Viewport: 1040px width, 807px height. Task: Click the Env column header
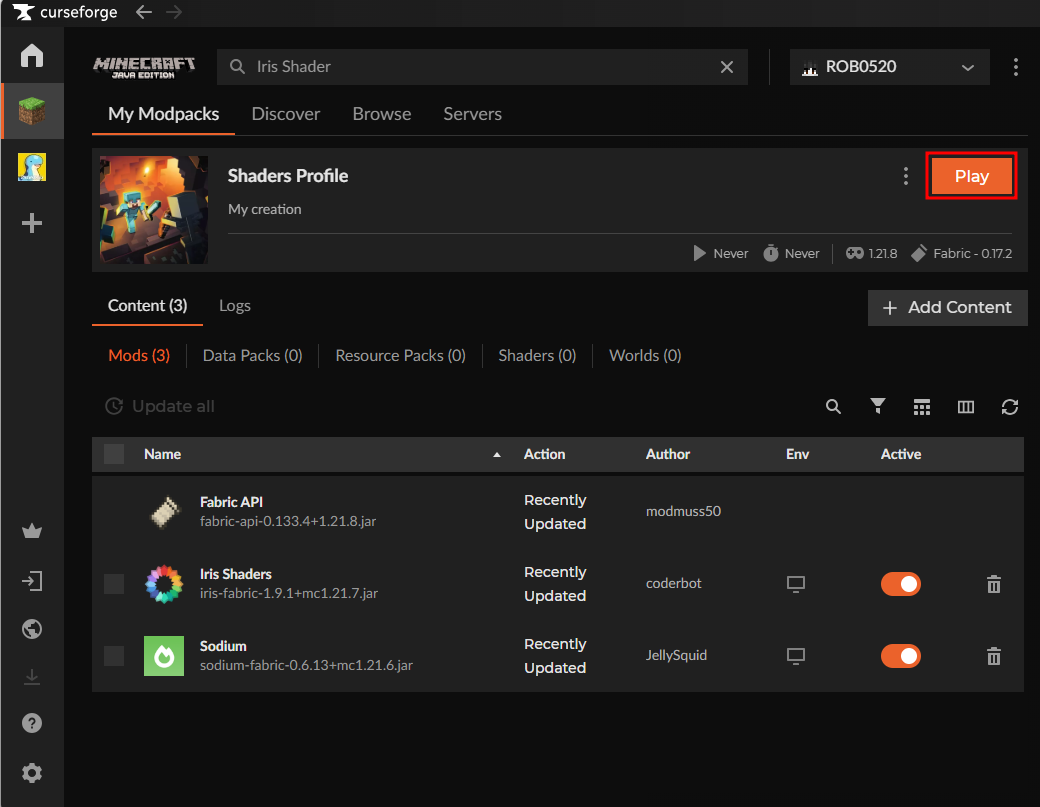(797, 454)
